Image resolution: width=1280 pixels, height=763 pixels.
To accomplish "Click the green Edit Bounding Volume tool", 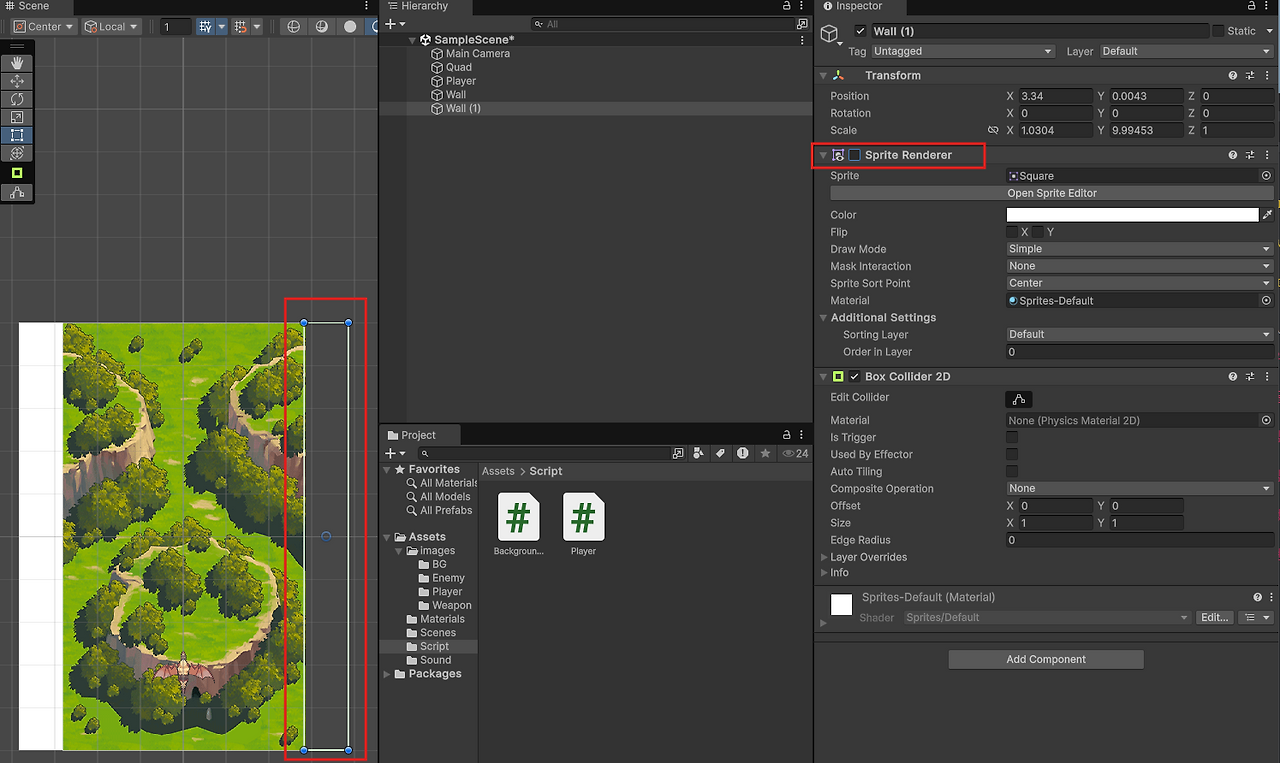I will 17,173.
